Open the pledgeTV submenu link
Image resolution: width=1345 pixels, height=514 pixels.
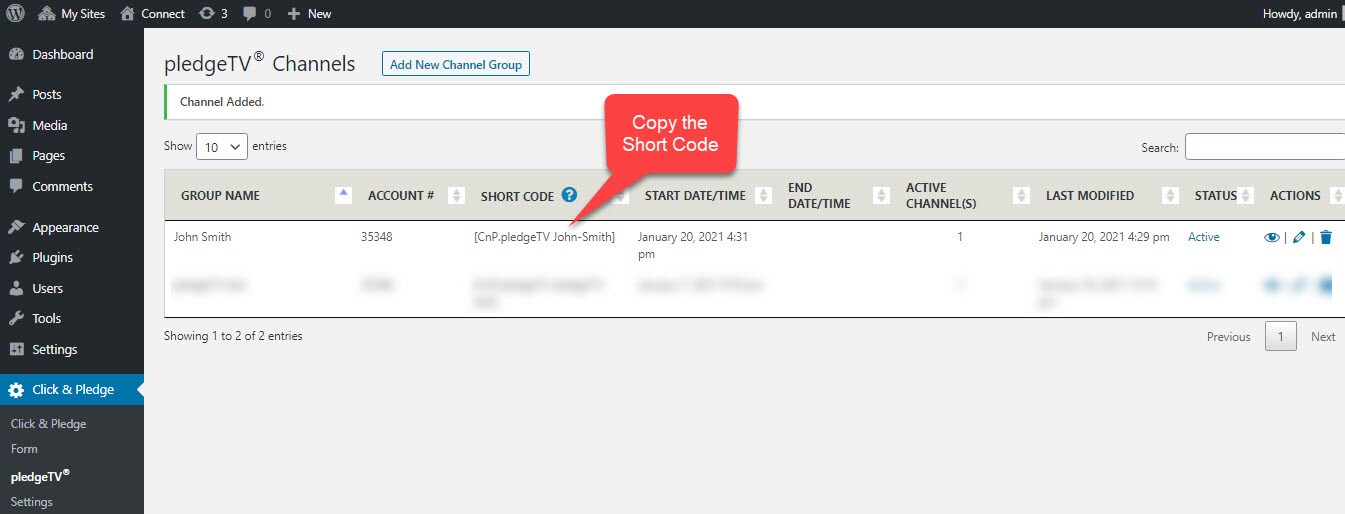[x=41, y=475]
